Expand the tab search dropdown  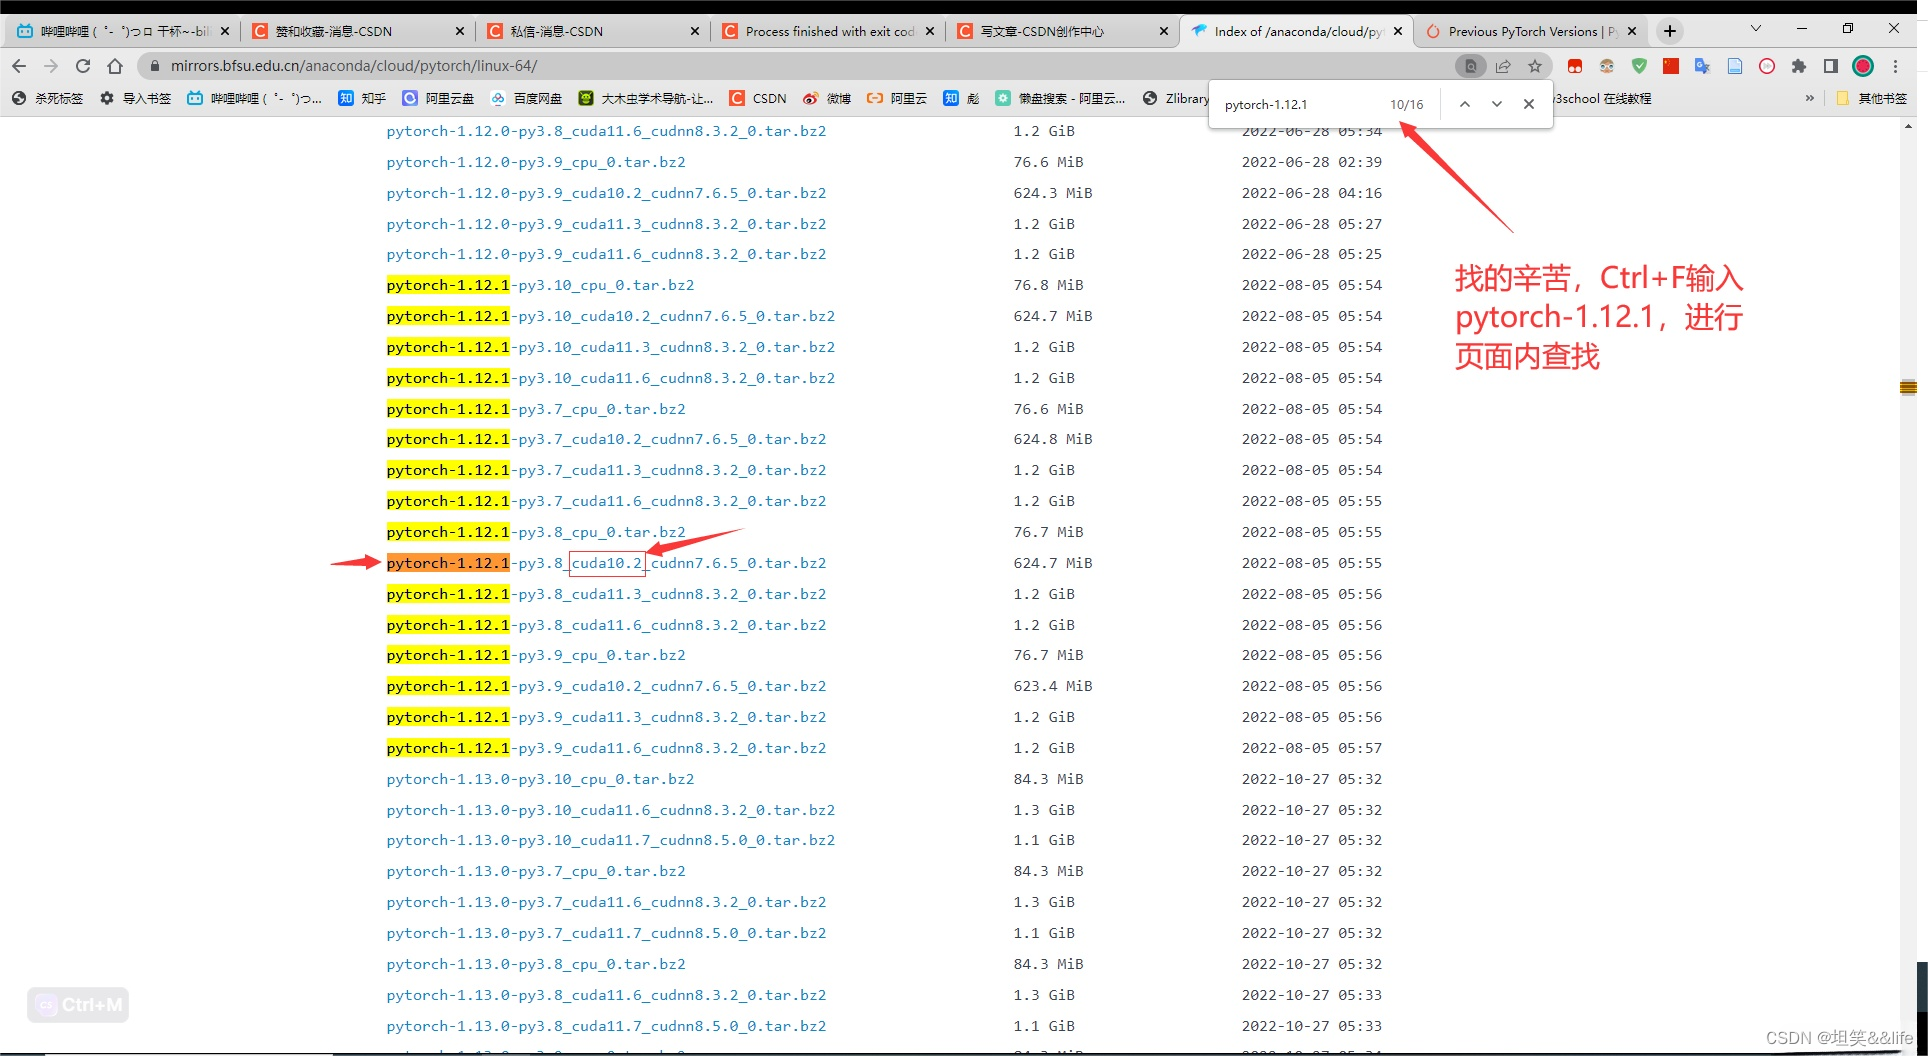[1756, 29]
